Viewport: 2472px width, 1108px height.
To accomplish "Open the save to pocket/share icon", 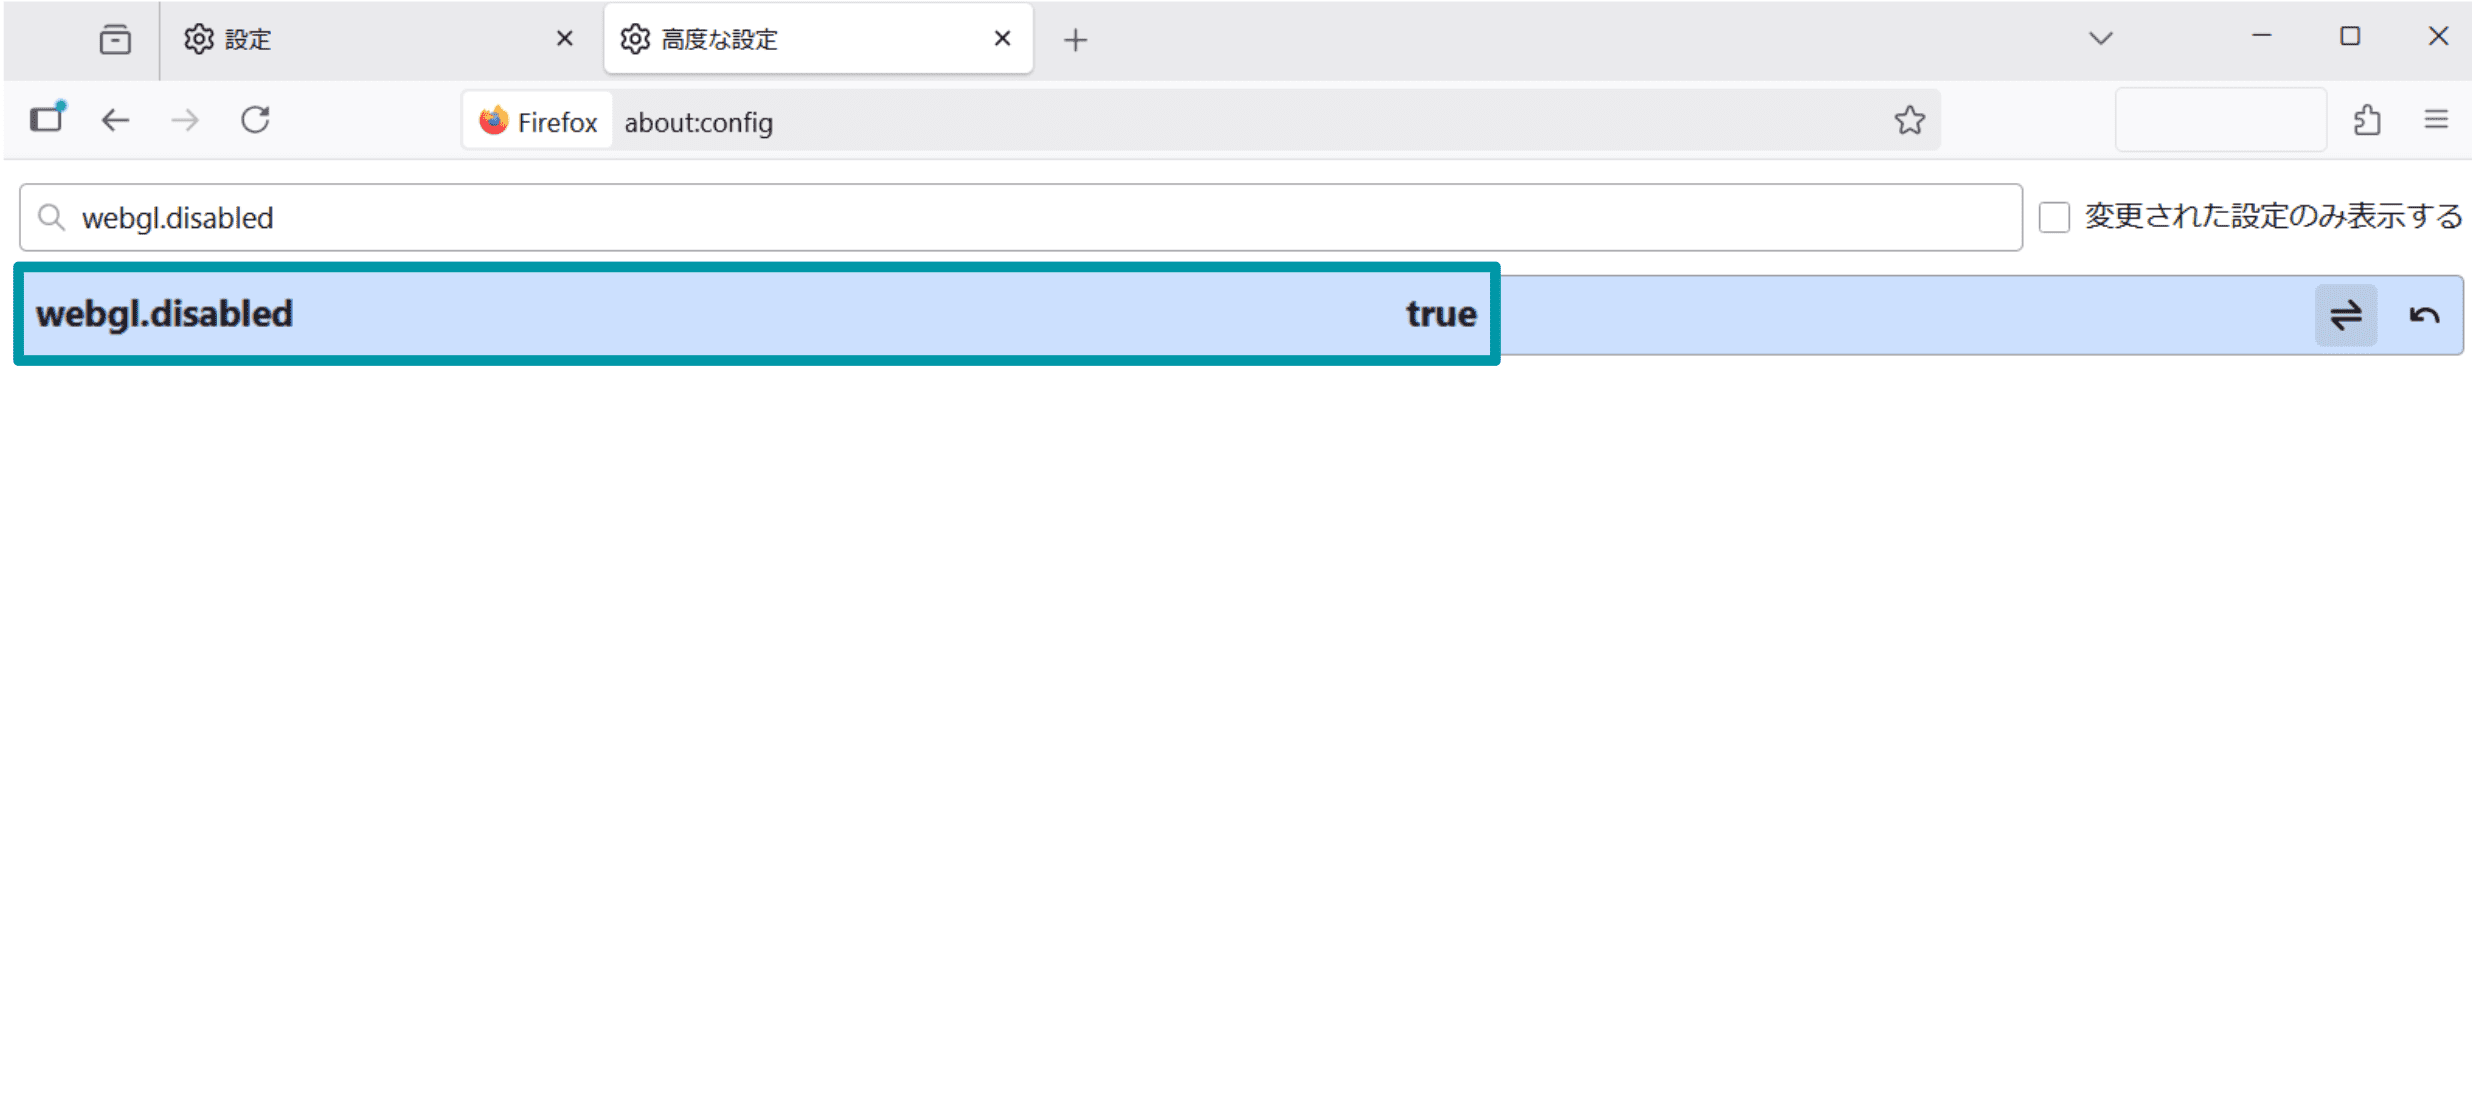I will click(x=2366, y=120).
